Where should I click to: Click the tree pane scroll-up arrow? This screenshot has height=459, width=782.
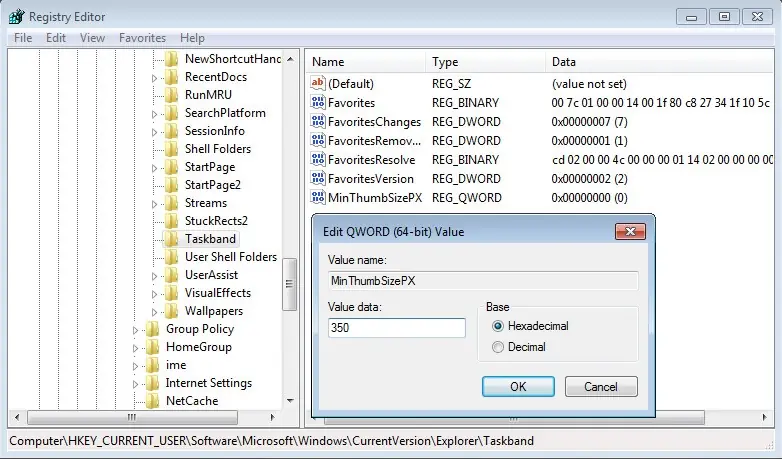290,59
